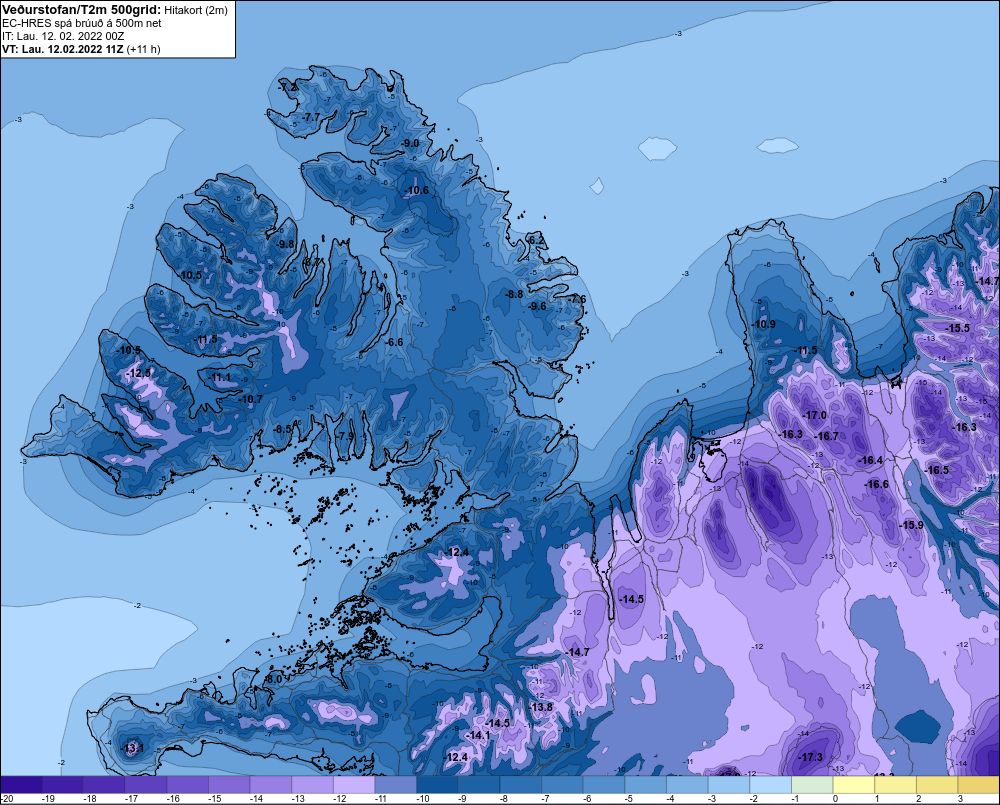Screen dimensions: 1000x805
Task: Click the line "EC-HRES spá brúuð á 500m net"
Action: click(x=82, y=23)
